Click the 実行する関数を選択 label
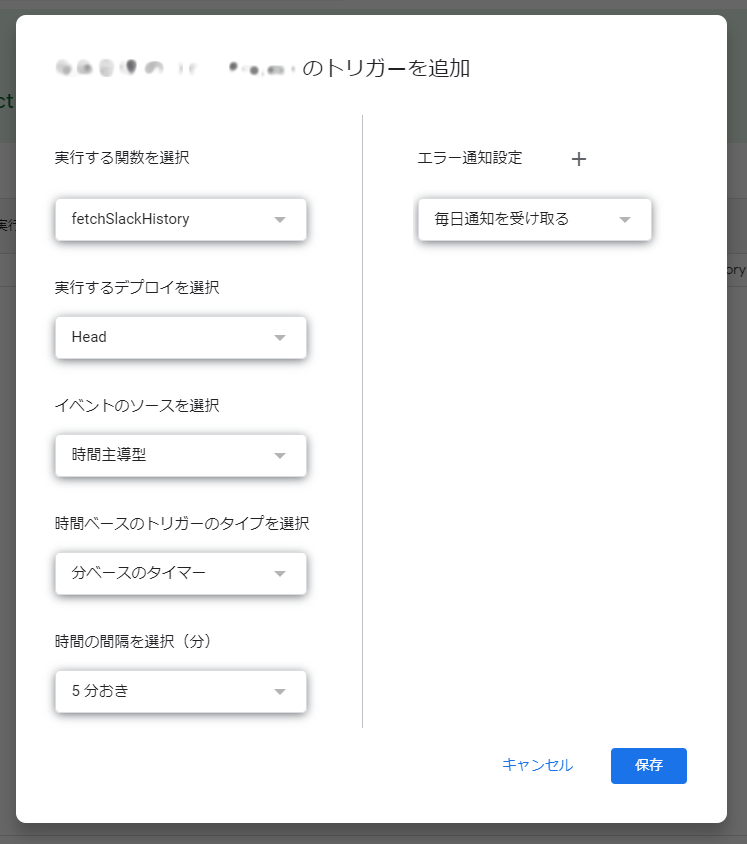Image resolution: width=747 pixels, height=844 pixels. (122, 158)
